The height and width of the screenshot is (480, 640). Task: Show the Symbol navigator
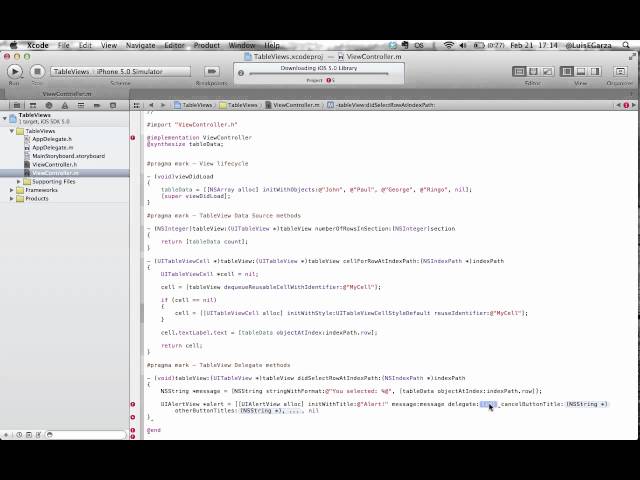point(33,105)
